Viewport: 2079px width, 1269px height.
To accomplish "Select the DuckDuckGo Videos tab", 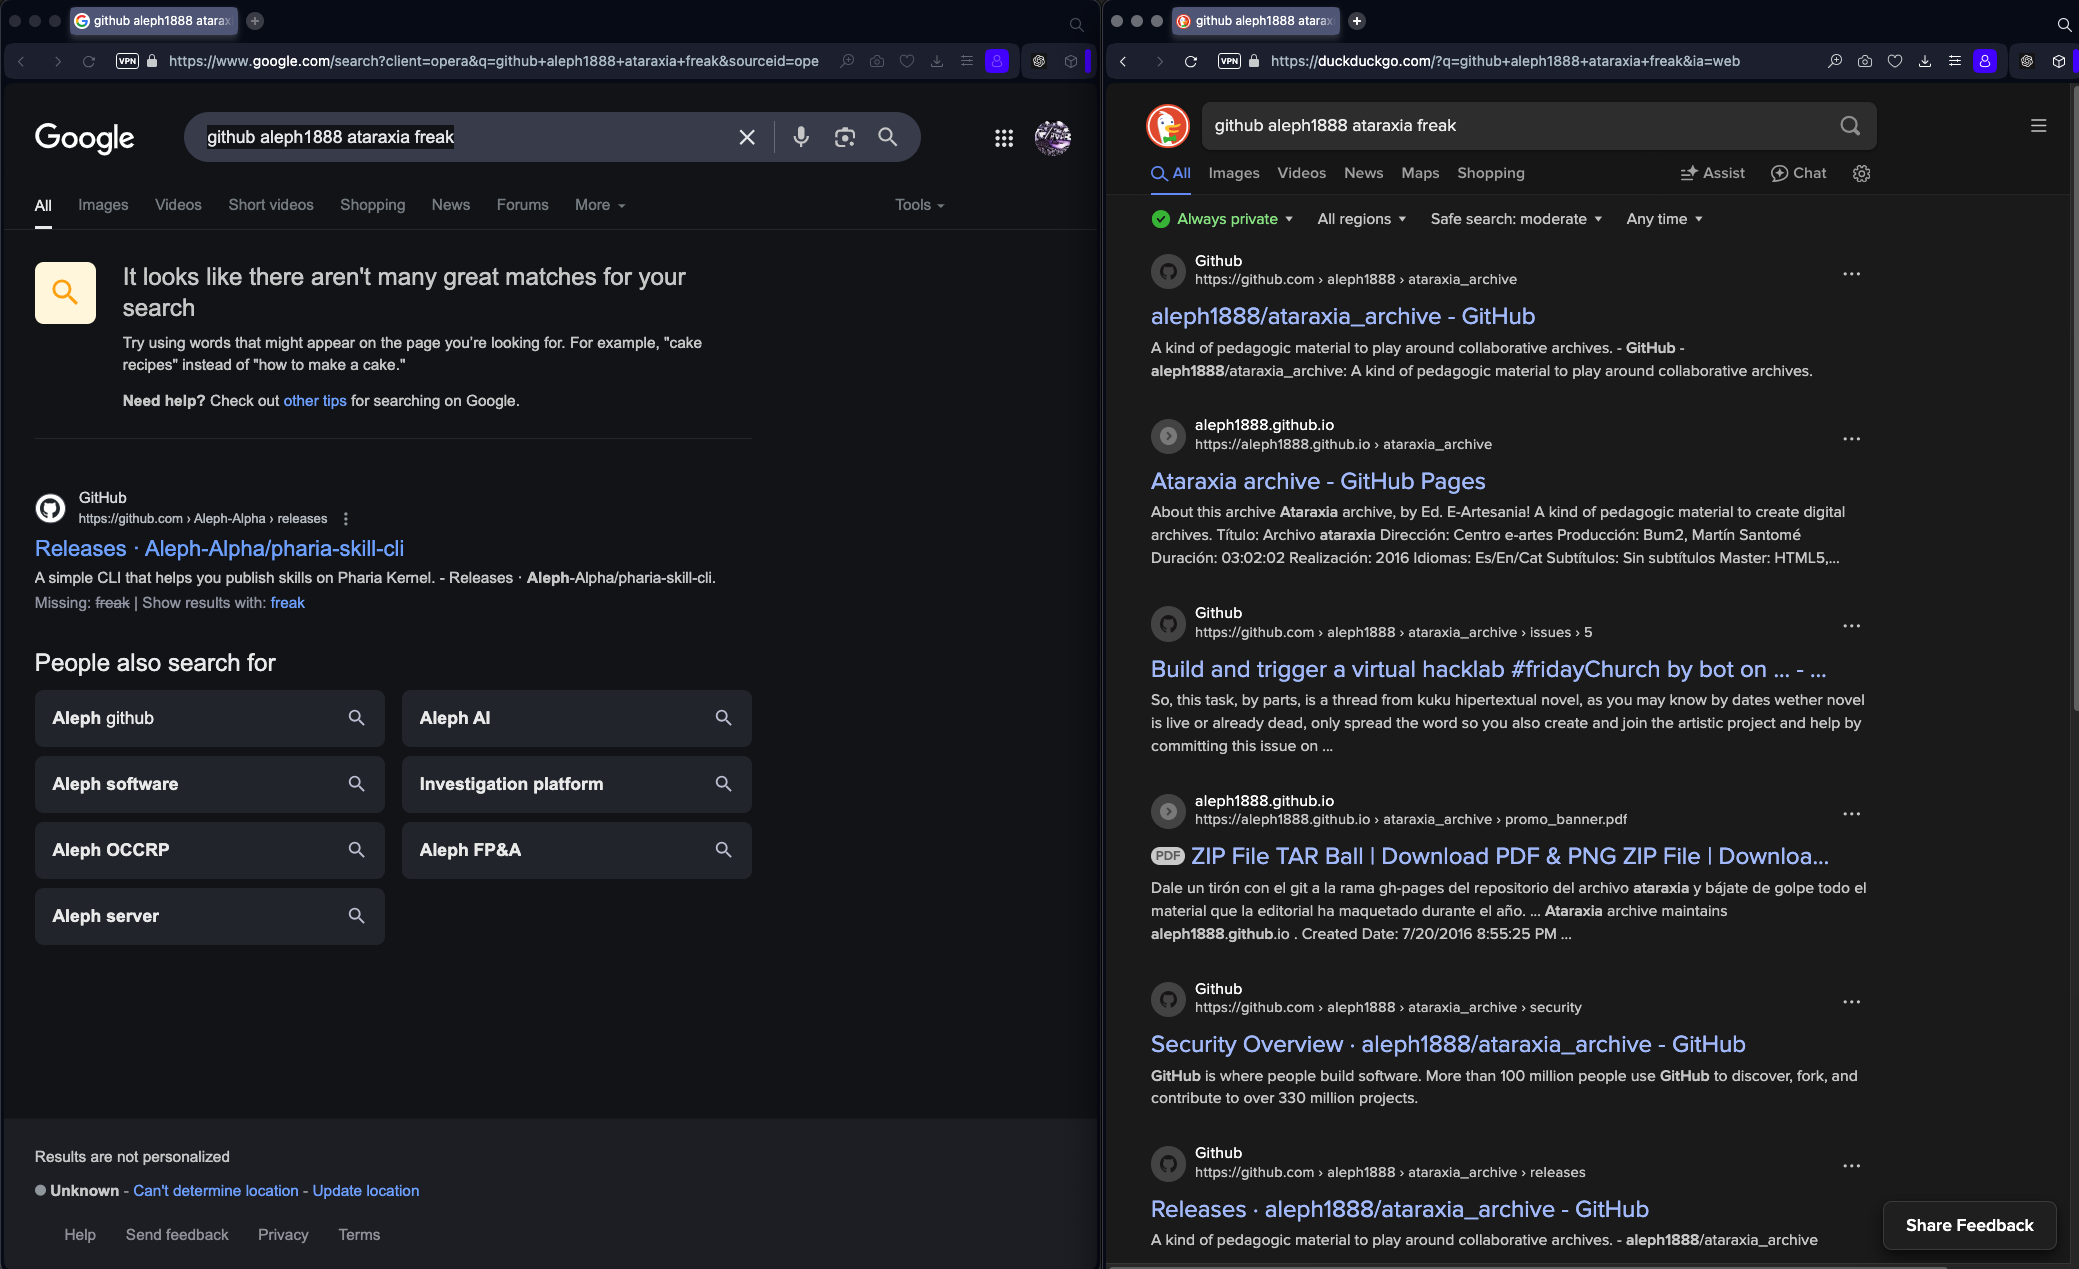I will coord(1301,173).
